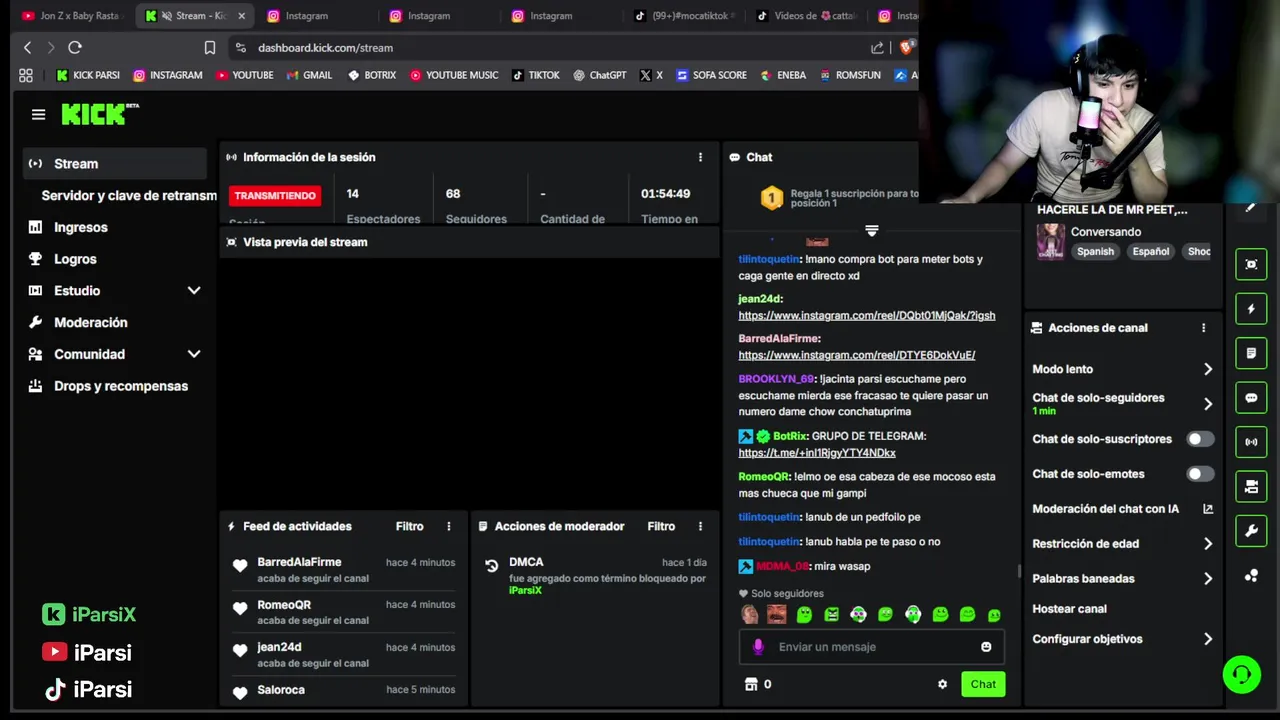This screenshot has height=720, width=1280.
Task: Toggle Chat de solo-suscriptores switch
Action: pos(1200,439)
